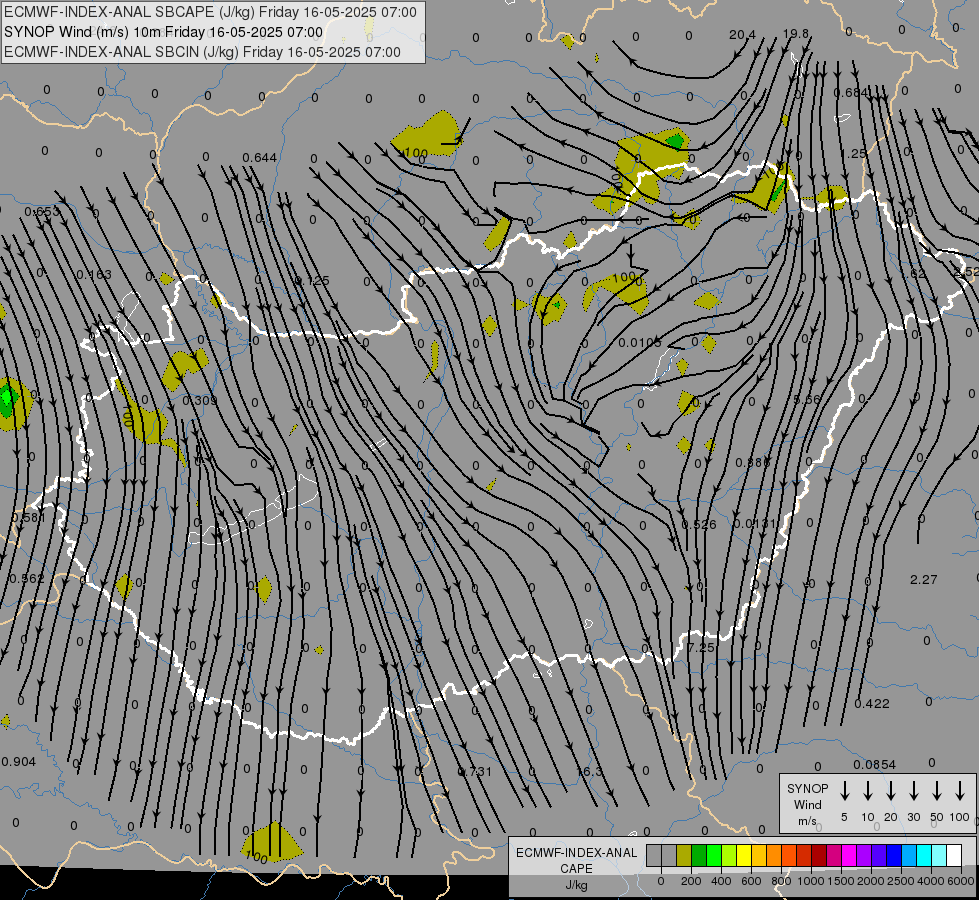Click the CAPE label in the legend
This screenshot has width=979, height=900.
tap(576, 869)
